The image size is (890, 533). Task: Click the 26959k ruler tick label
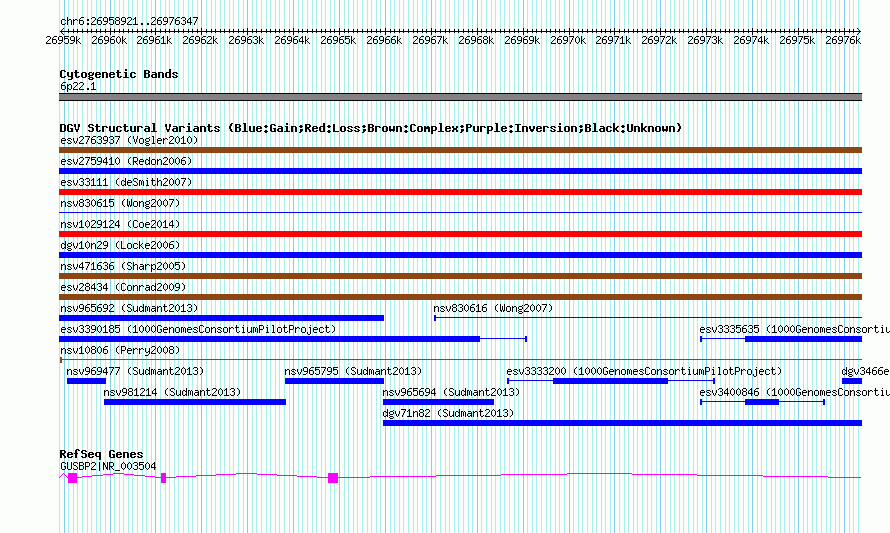click(63, 40)
